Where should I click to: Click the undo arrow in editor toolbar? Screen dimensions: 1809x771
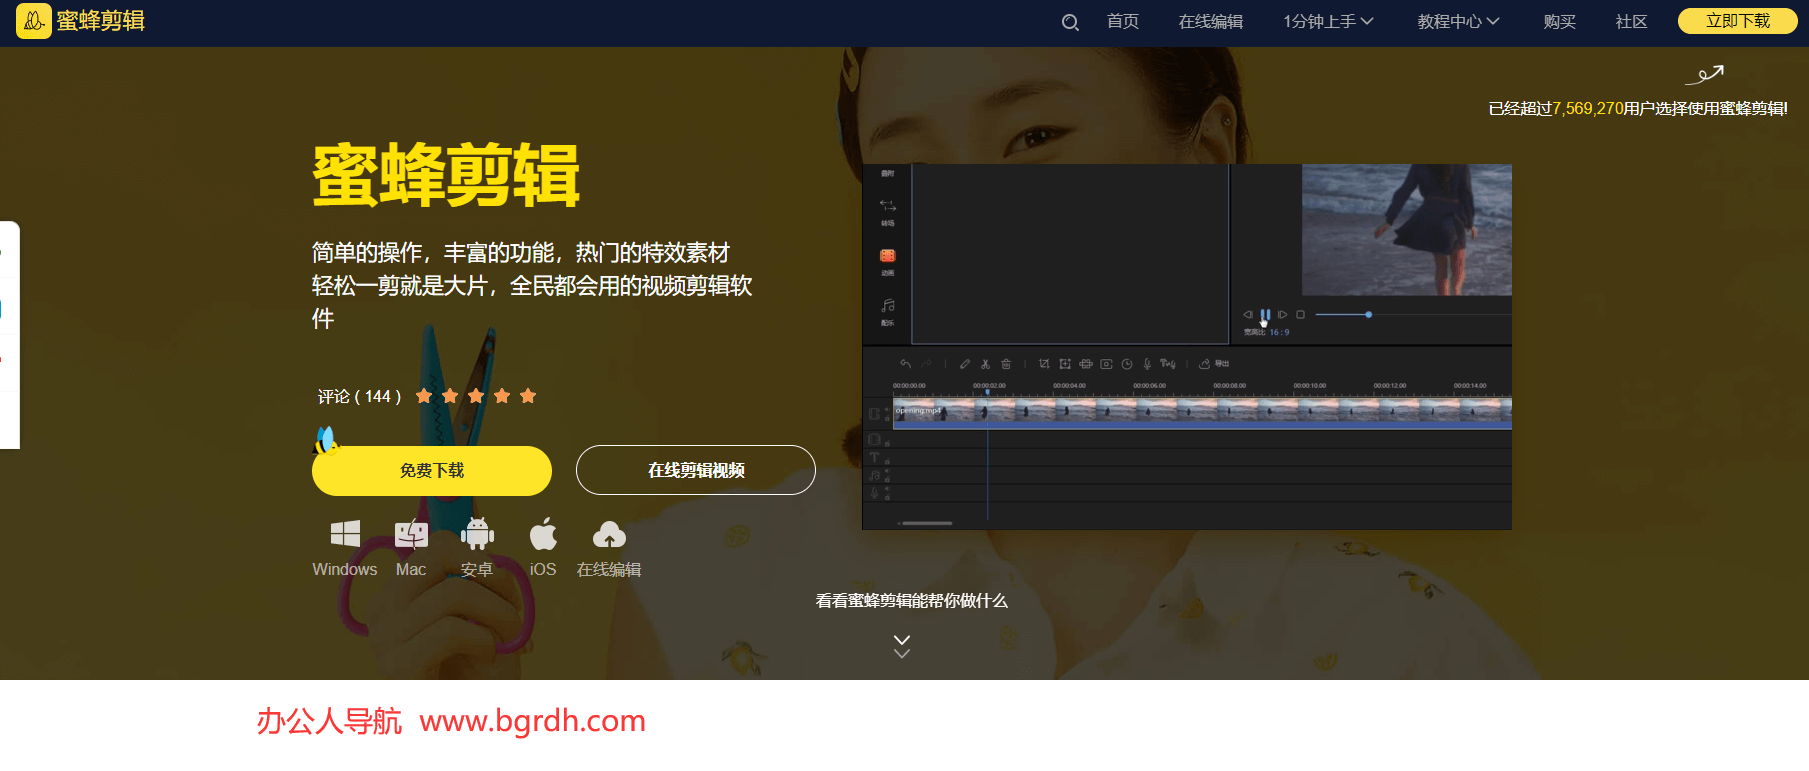click(x=905, y=364)
